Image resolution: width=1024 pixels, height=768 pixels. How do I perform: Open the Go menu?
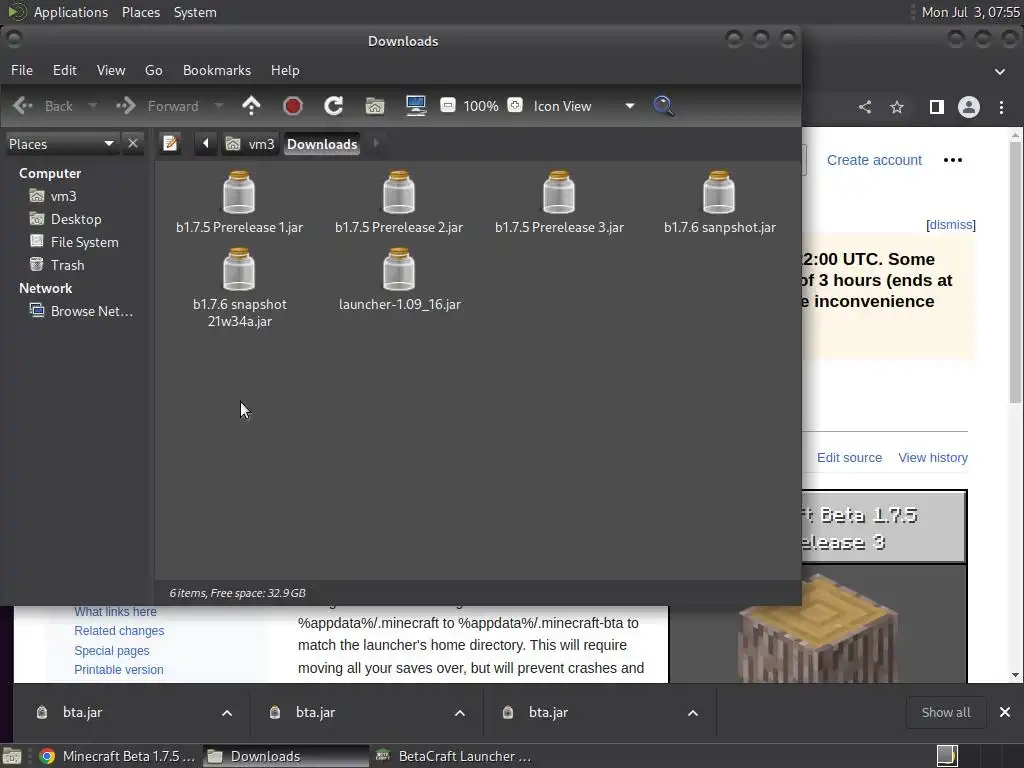(x=153, y=70)
